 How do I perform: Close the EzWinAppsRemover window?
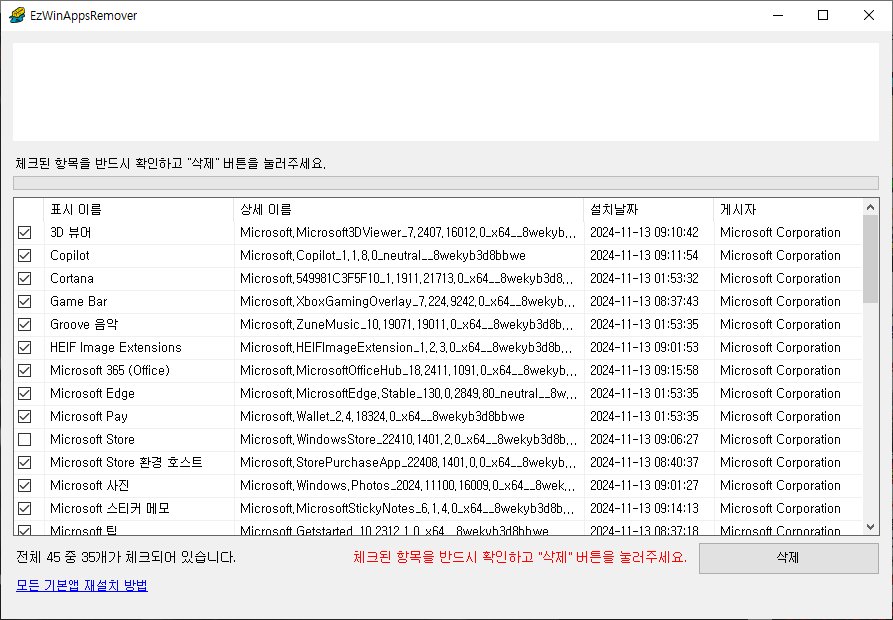(x=869, y=15)
